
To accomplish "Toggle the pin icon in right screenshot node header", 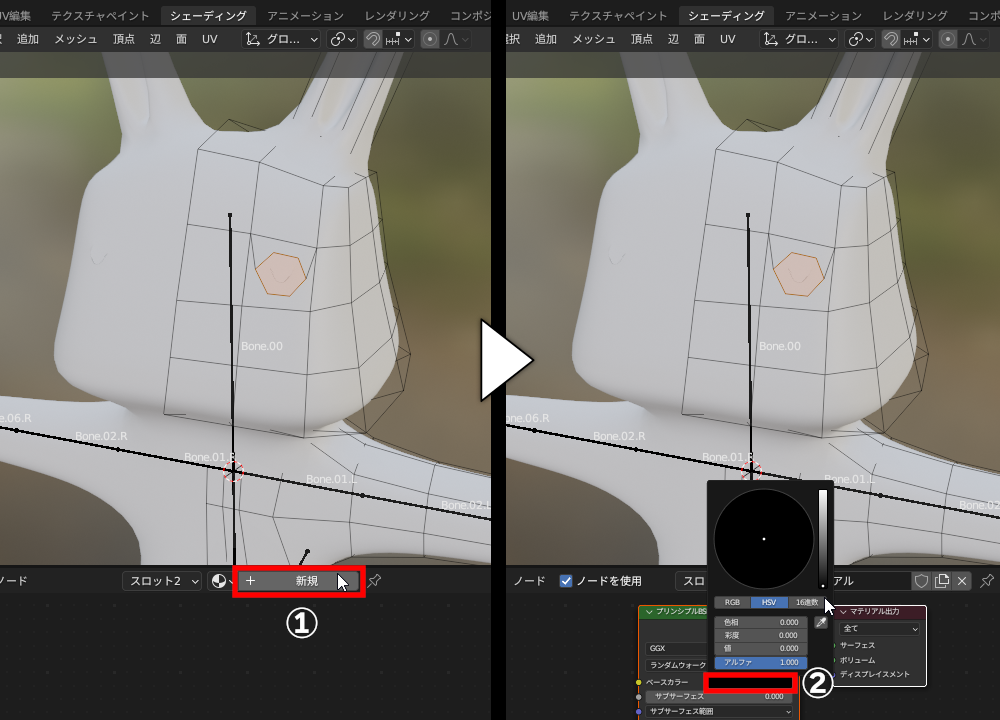I will pyautogui.click(x=987, y=581).
